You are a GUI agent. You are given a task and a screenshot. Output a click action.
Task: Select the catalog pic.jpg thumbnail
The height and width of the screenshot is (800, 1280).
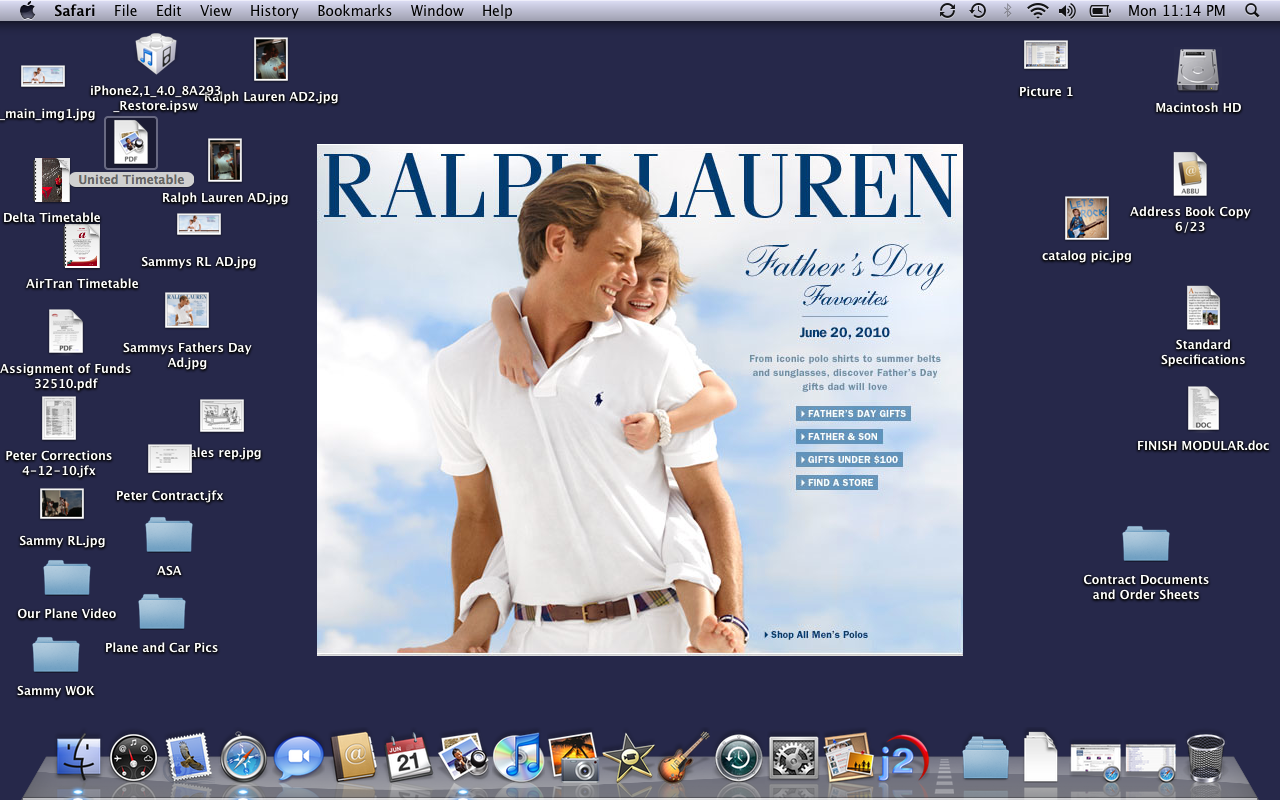1087,218
